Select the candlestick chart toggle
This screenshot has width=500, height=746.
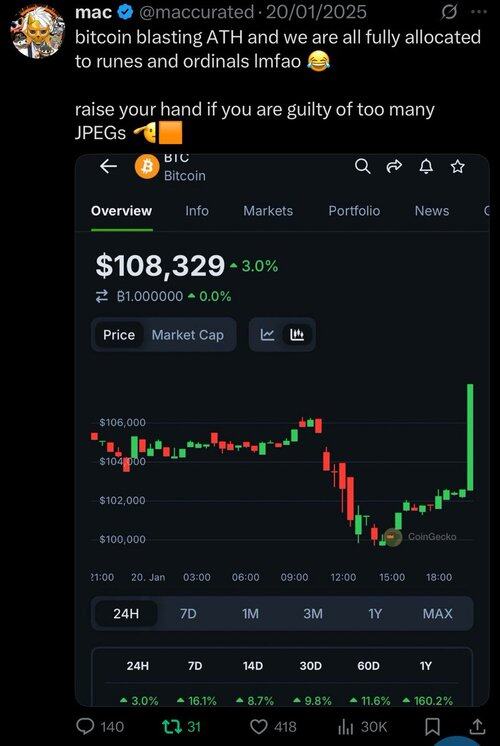(297, 334)
